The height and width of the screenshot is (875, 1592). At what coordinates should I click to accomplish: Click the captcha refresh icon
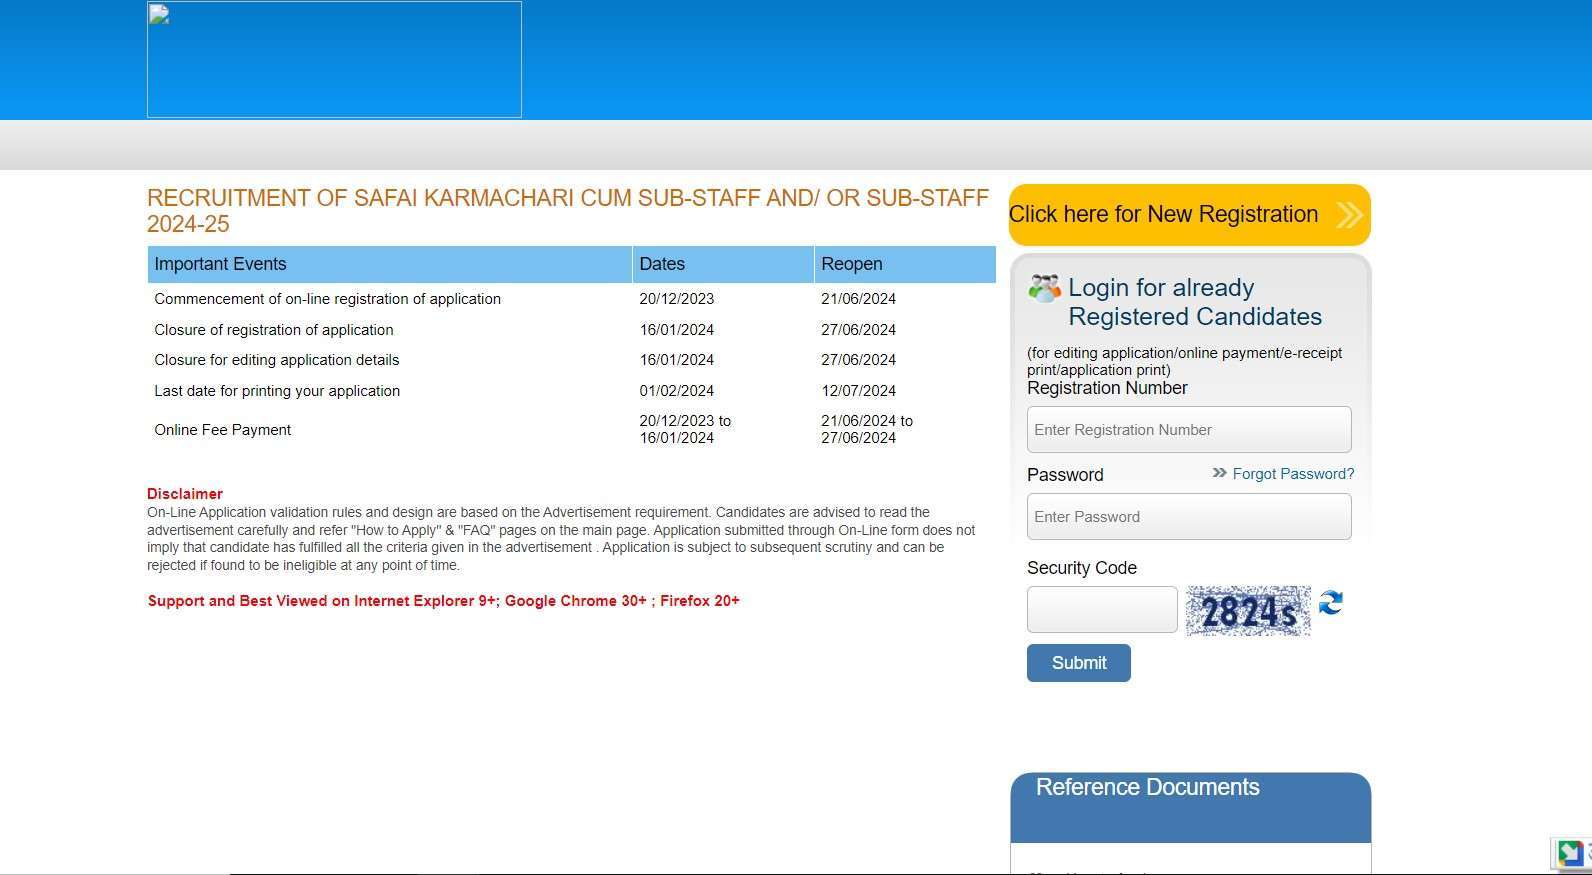(x=1330, y=603)
